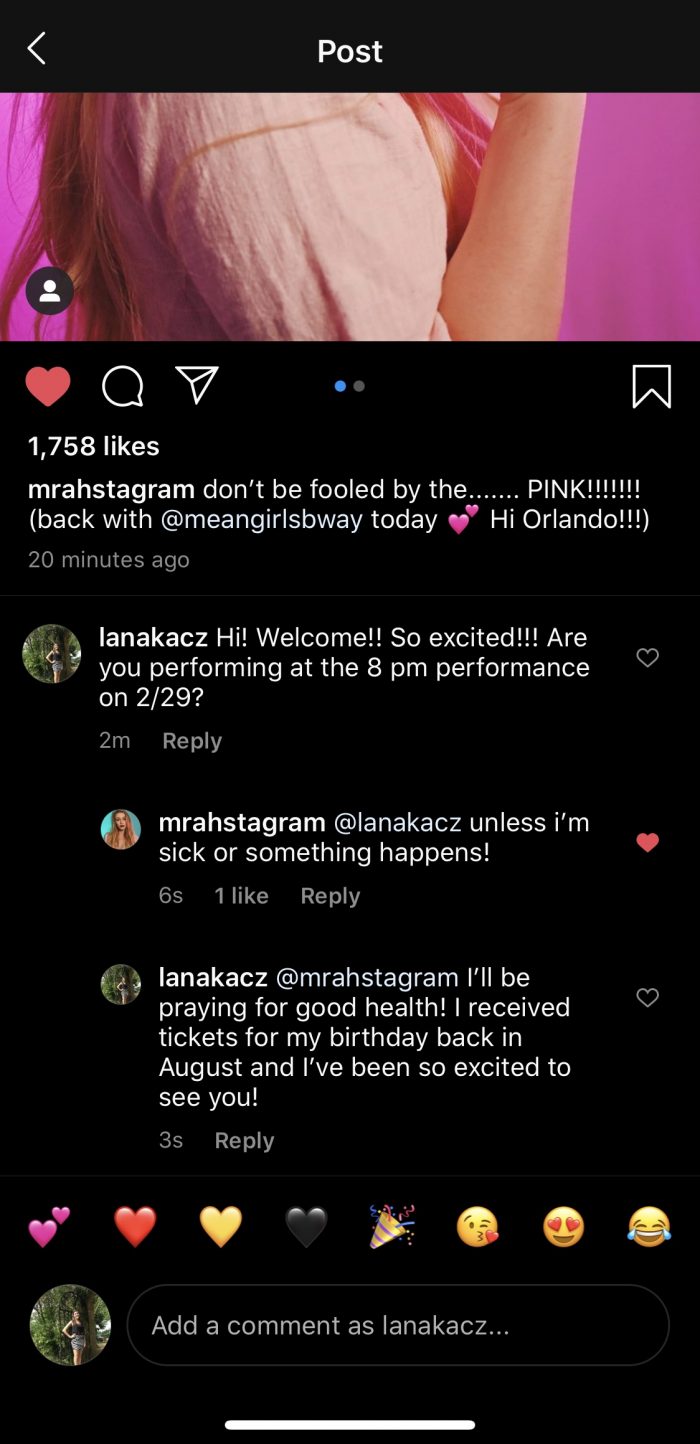This screenshot has width=700, height=1444.
Task: Insert the crying-laughing emoji
Action: click(x=649, y=1227)
